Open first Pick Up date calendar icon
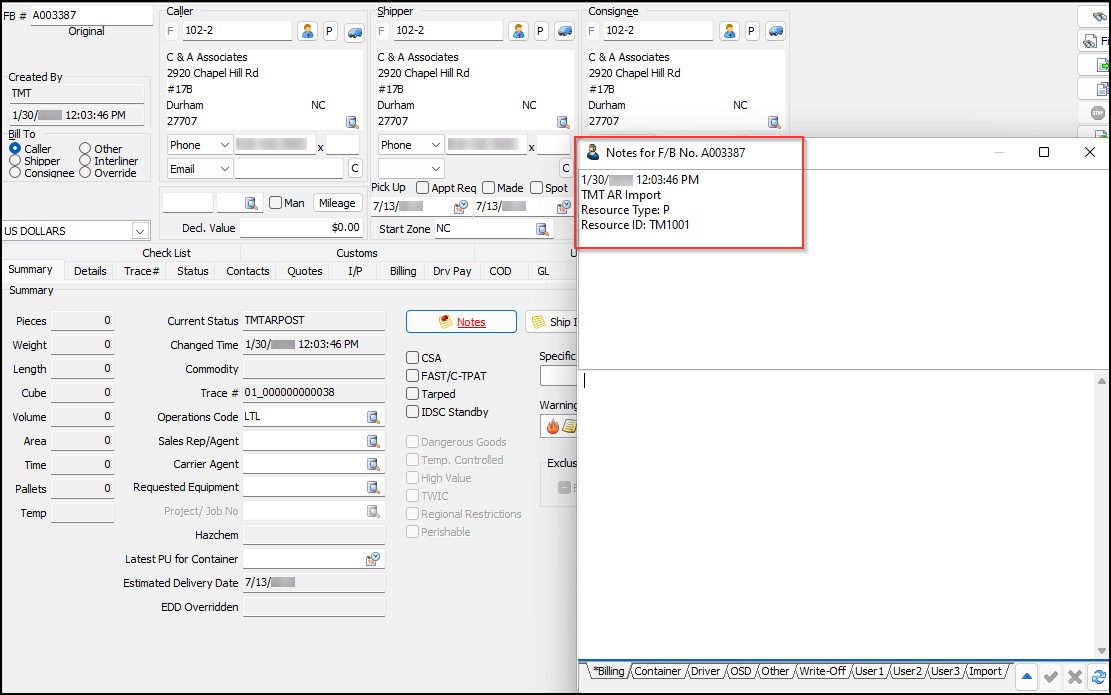Viewport: 1111px width, 695px height. 461,206
